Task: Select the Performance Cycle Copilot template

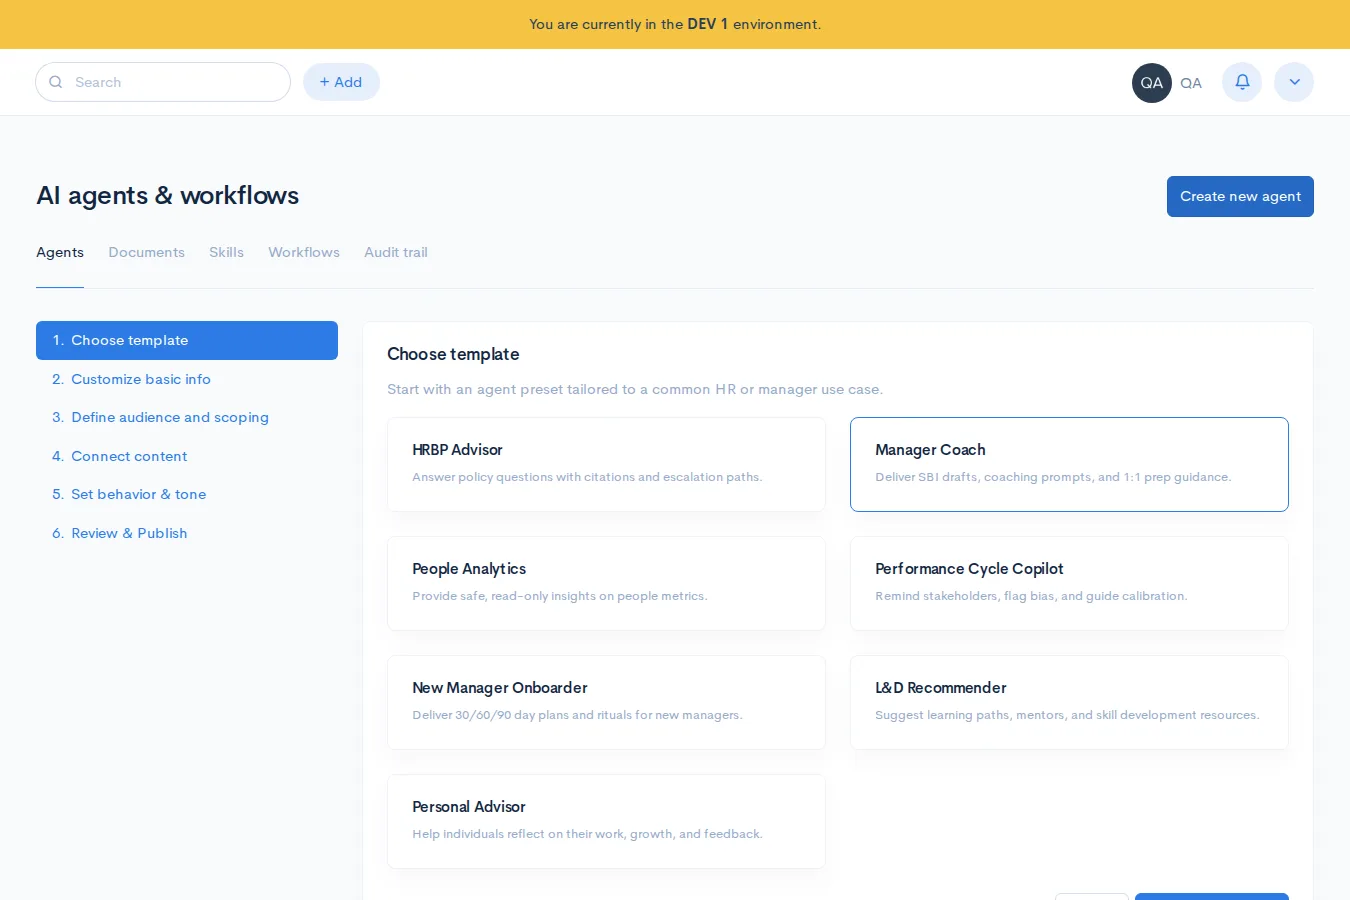Action: [x=1069, y=583]
